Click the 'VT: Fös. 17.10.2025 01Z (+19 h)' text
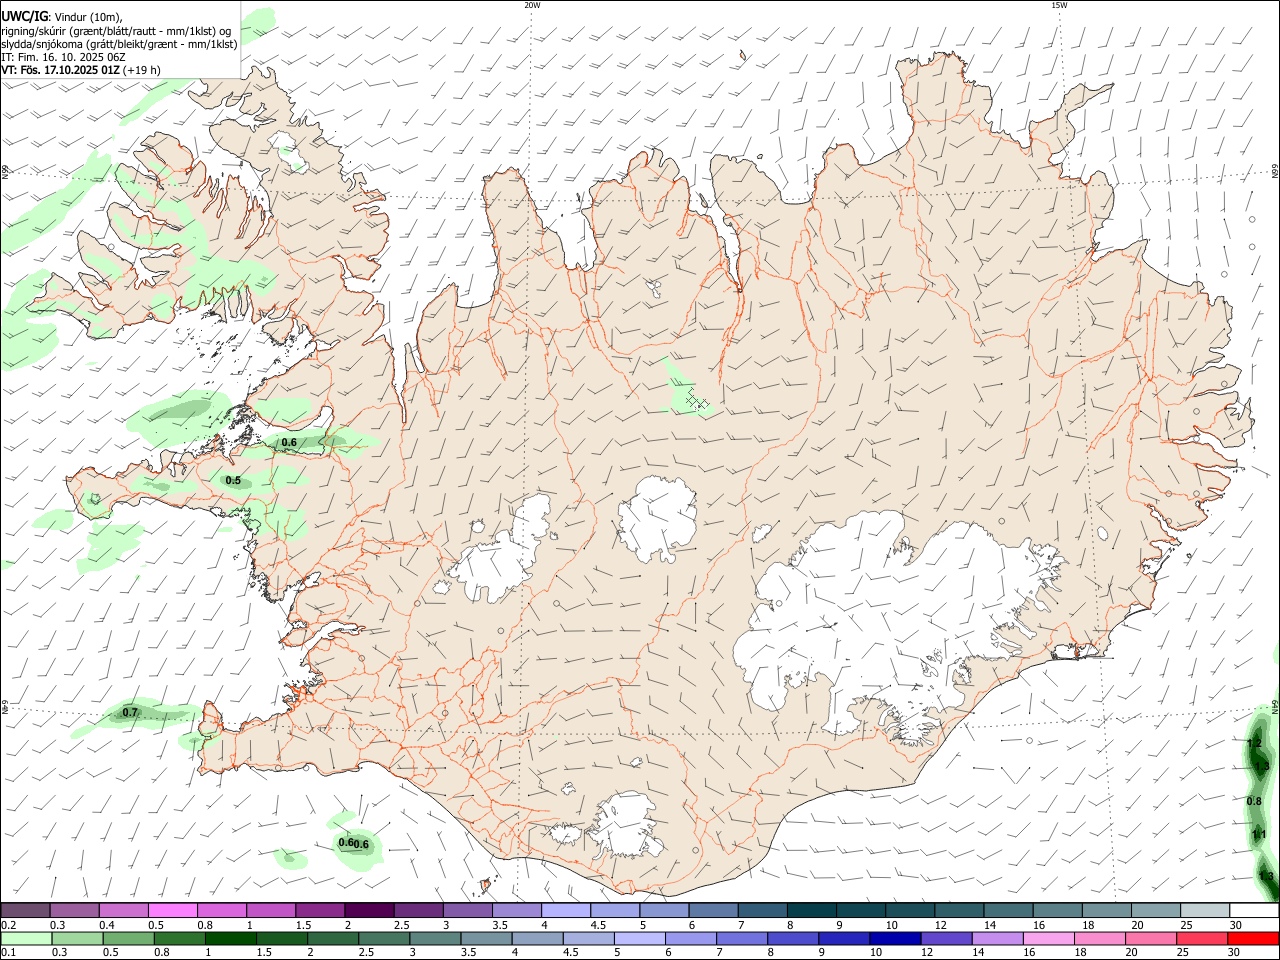The image size is (1280, 960). point(81,70)
